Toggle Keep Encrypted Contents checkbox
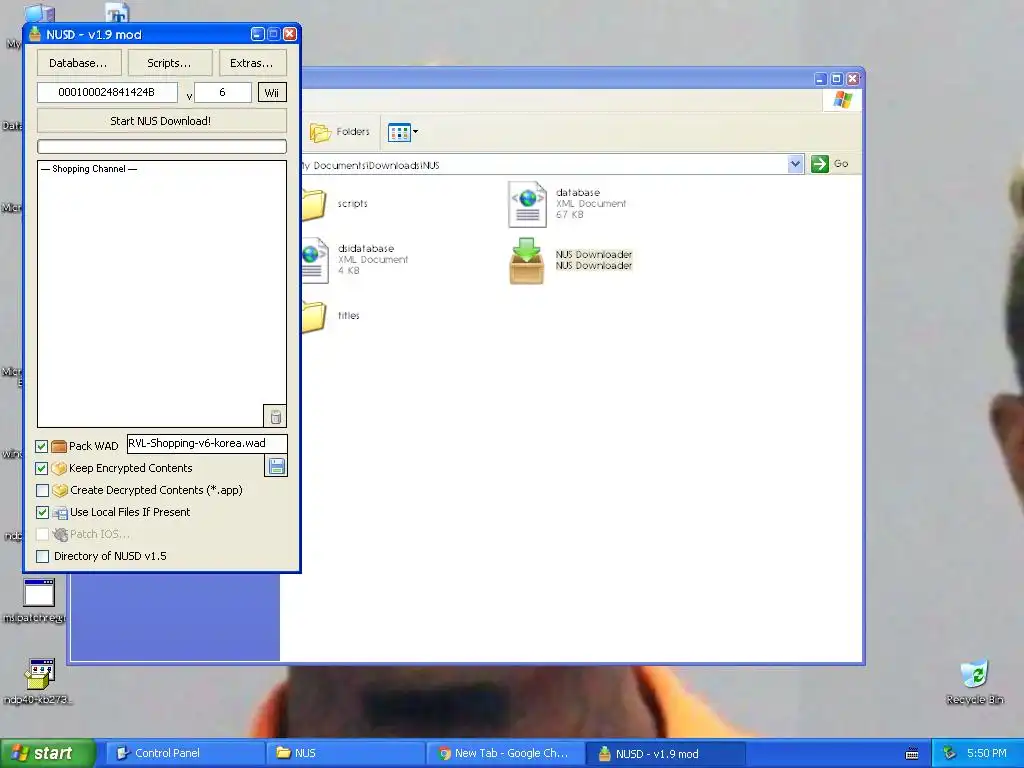 tap(42, 468)
